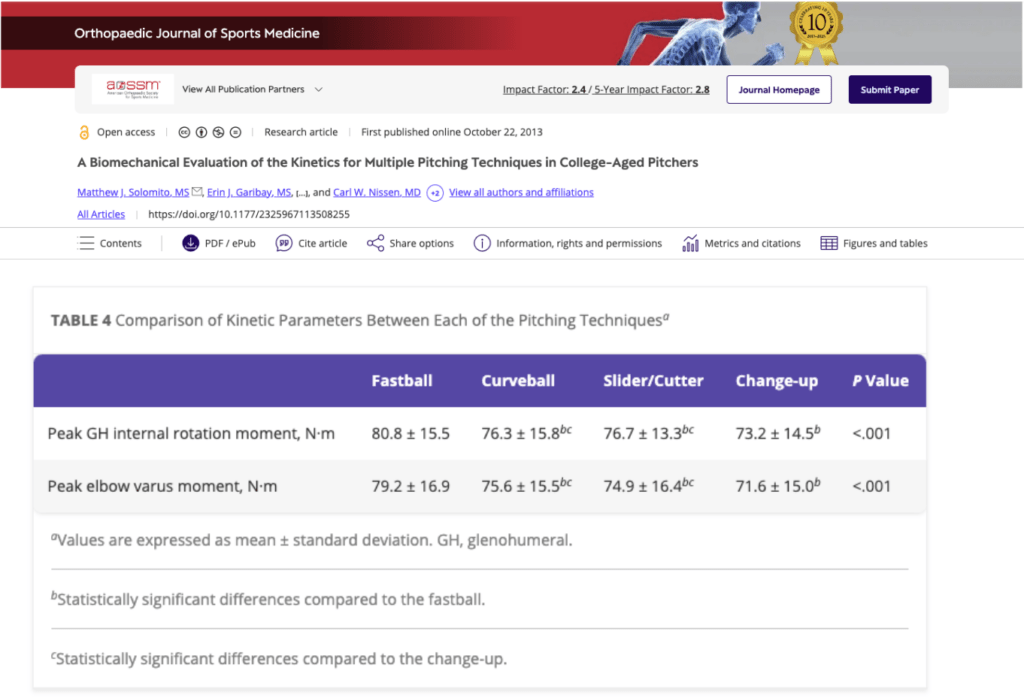
Task: Download article via PDF / ePub icon
Action: (x=190, y=243)
